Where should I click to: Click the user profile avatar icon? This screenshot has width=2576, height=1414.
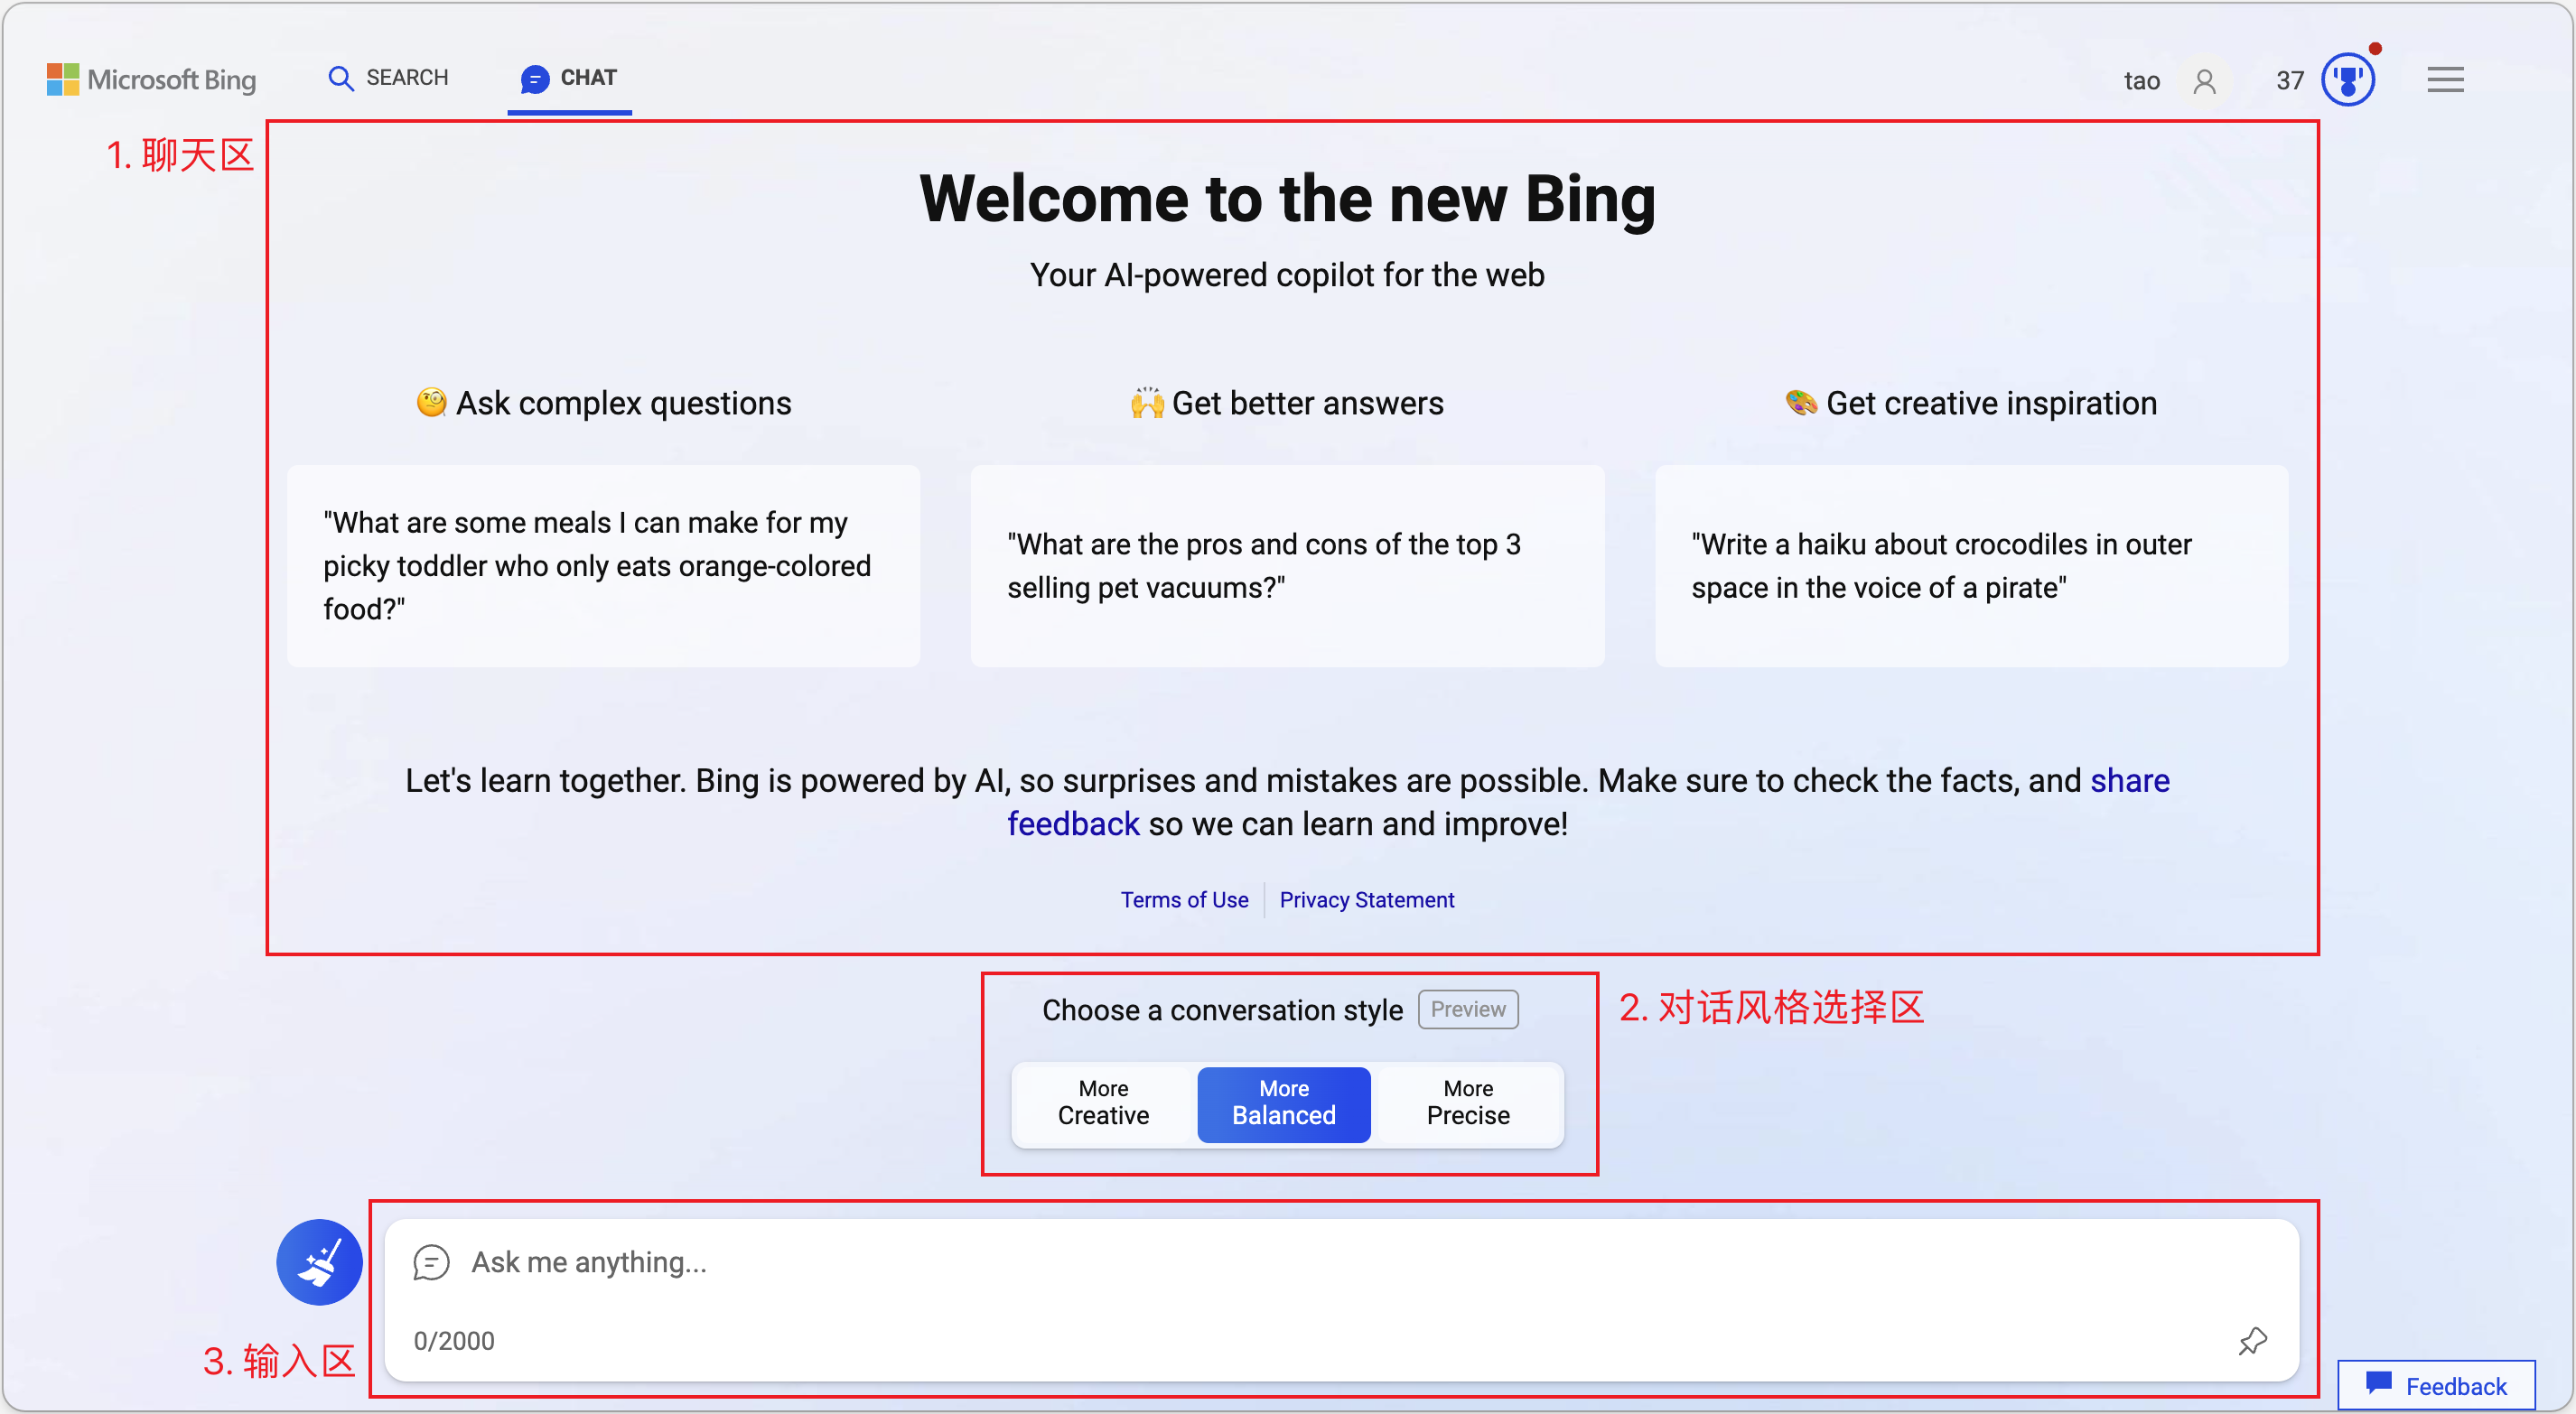coord(2204,81)
